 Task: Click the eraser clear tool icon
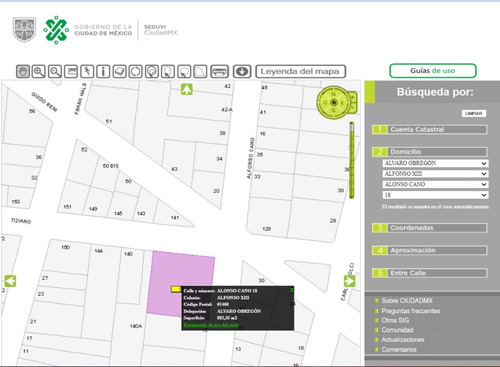(119, 71)
